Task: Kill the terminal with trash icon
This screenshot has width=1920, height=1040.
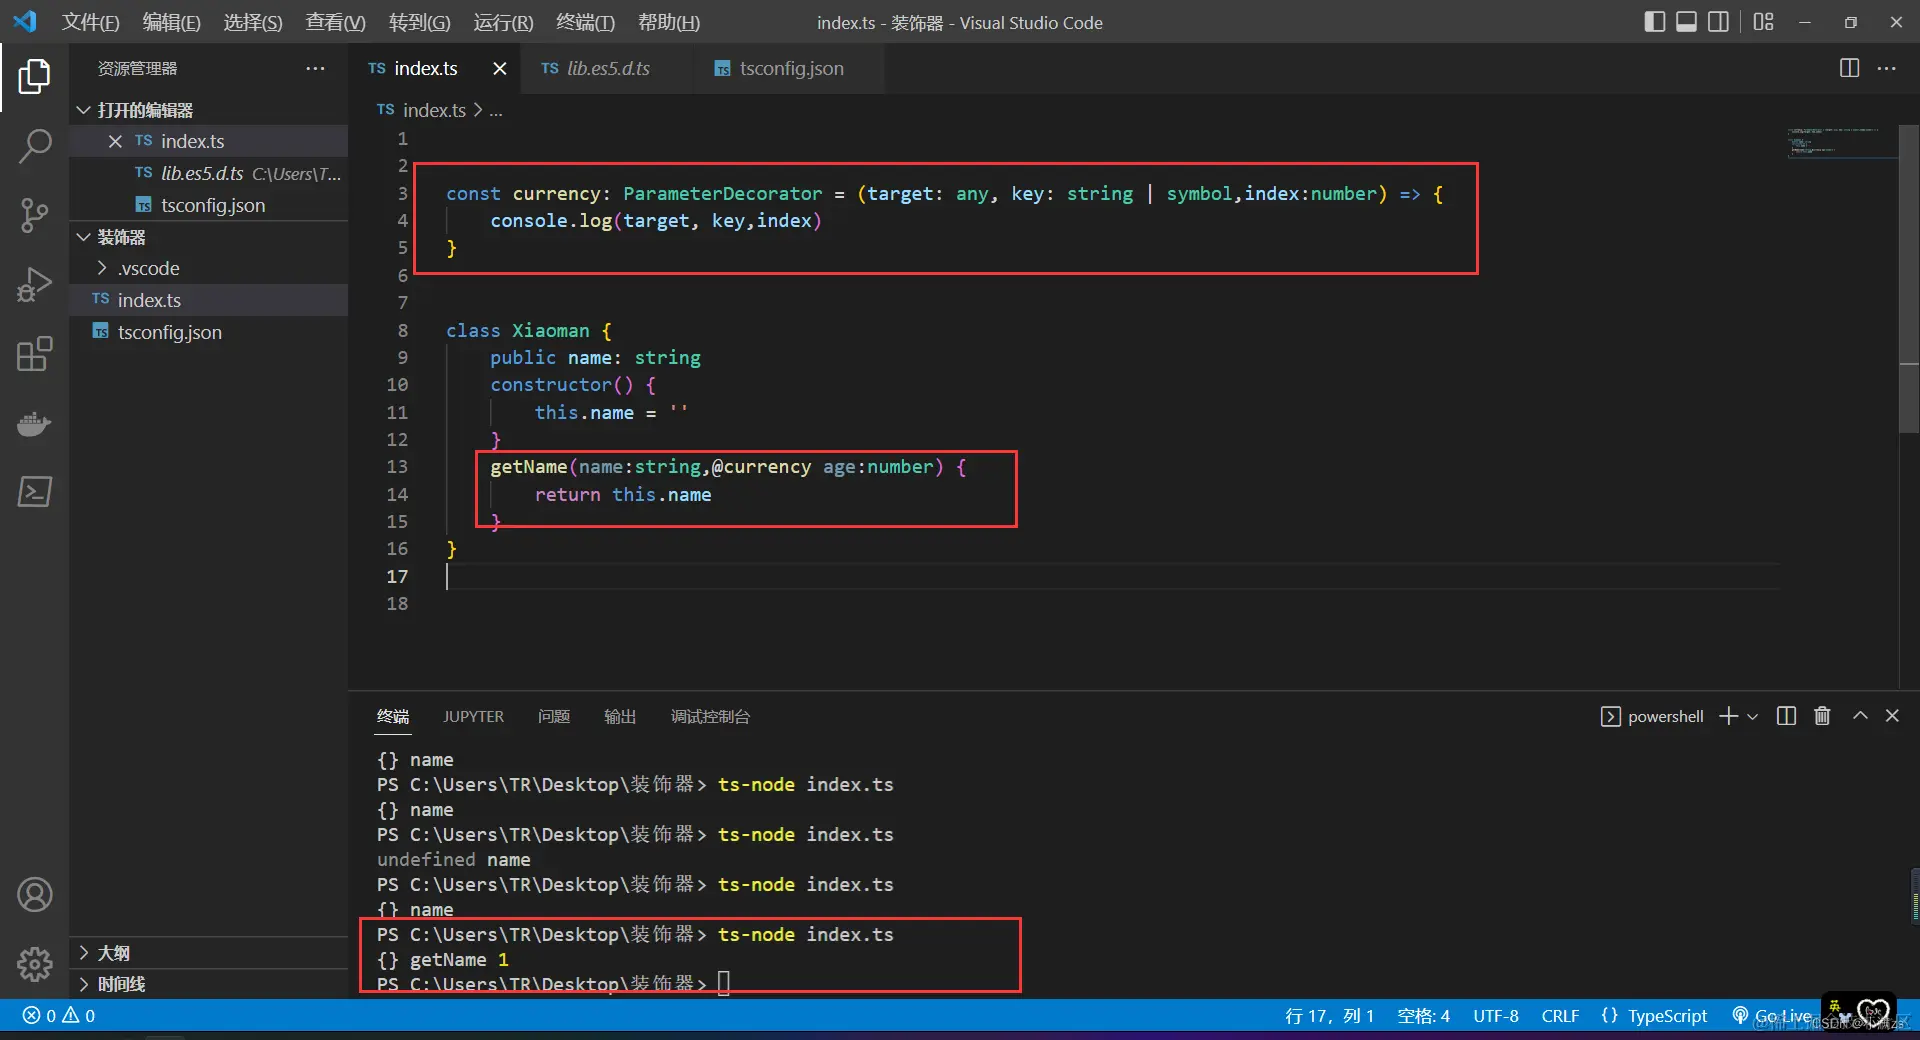Action: 1822,716
